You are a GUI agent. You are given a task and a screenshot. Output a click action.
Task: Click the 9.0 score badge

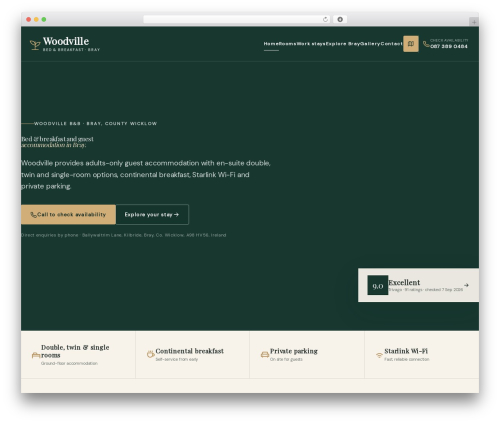pos(378,285)
